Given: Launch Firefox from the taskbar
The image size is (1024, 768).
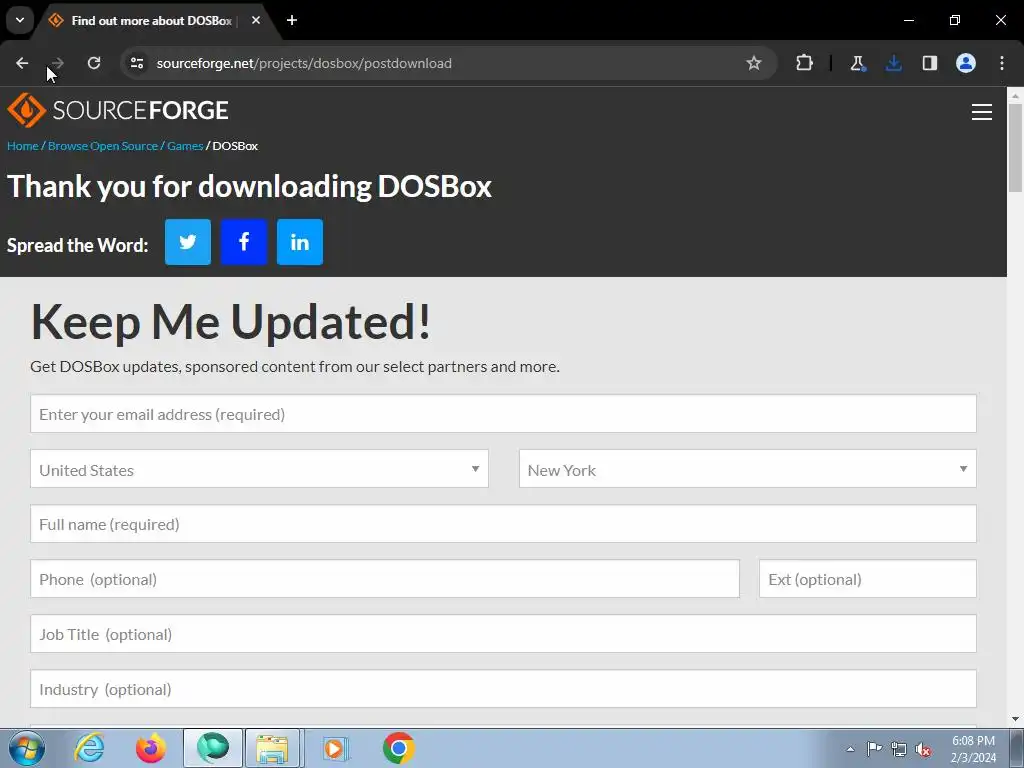Looking at the screenshot, I should coord(151,748).
